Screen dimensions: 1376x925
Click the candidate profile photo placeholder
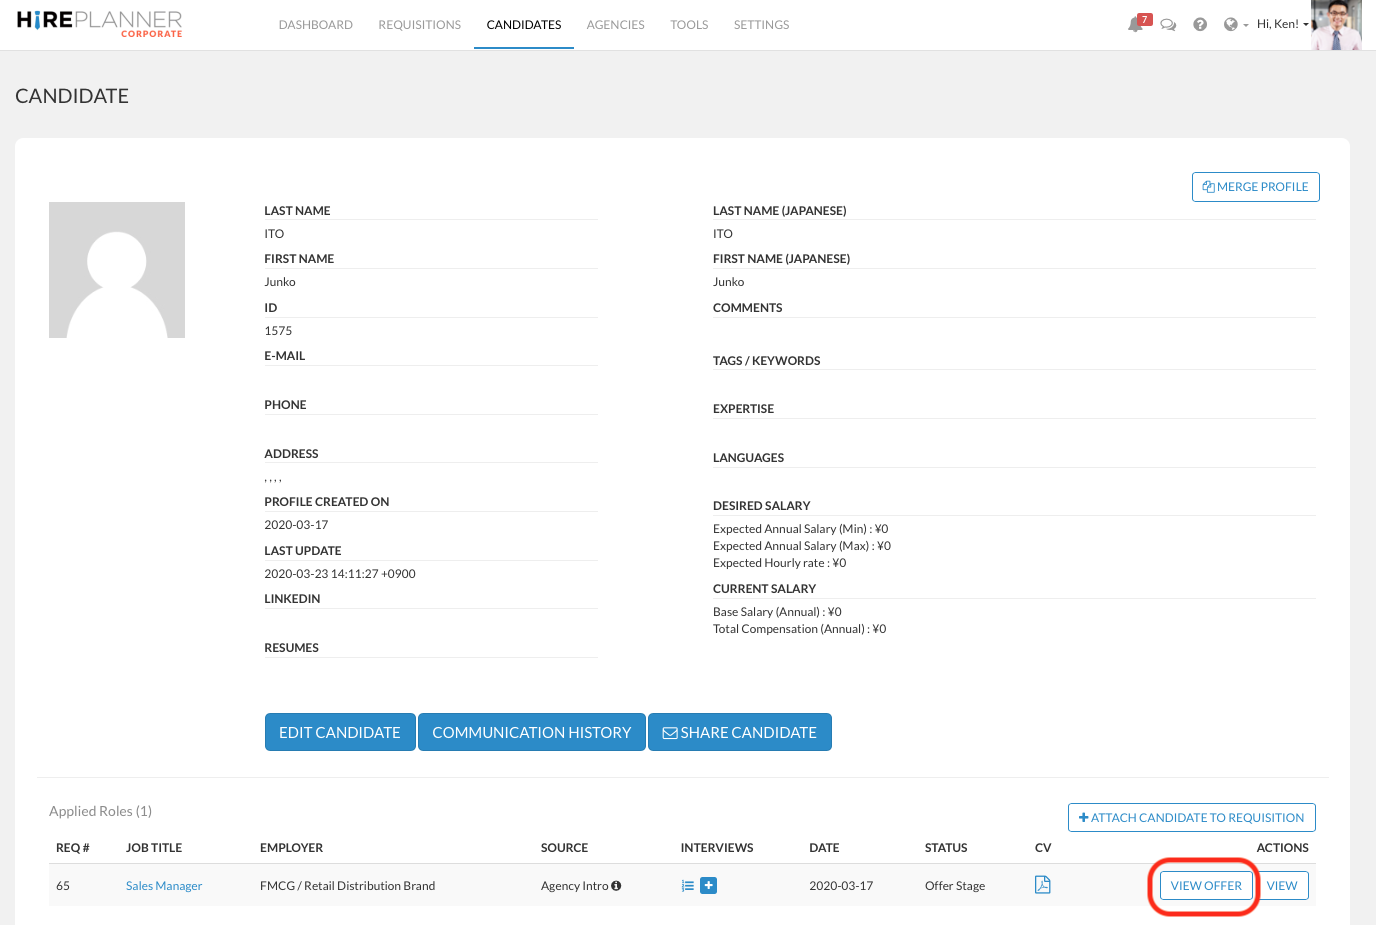pyautogui.click(x=117, y=270)
